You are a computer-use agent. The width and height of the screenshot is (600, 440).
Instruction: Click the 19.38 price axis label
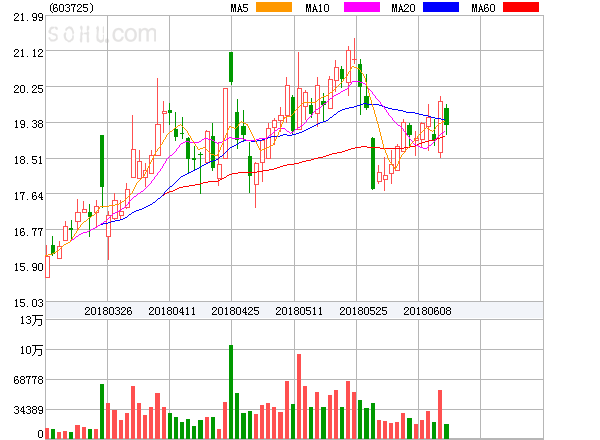tap(28, 124)
